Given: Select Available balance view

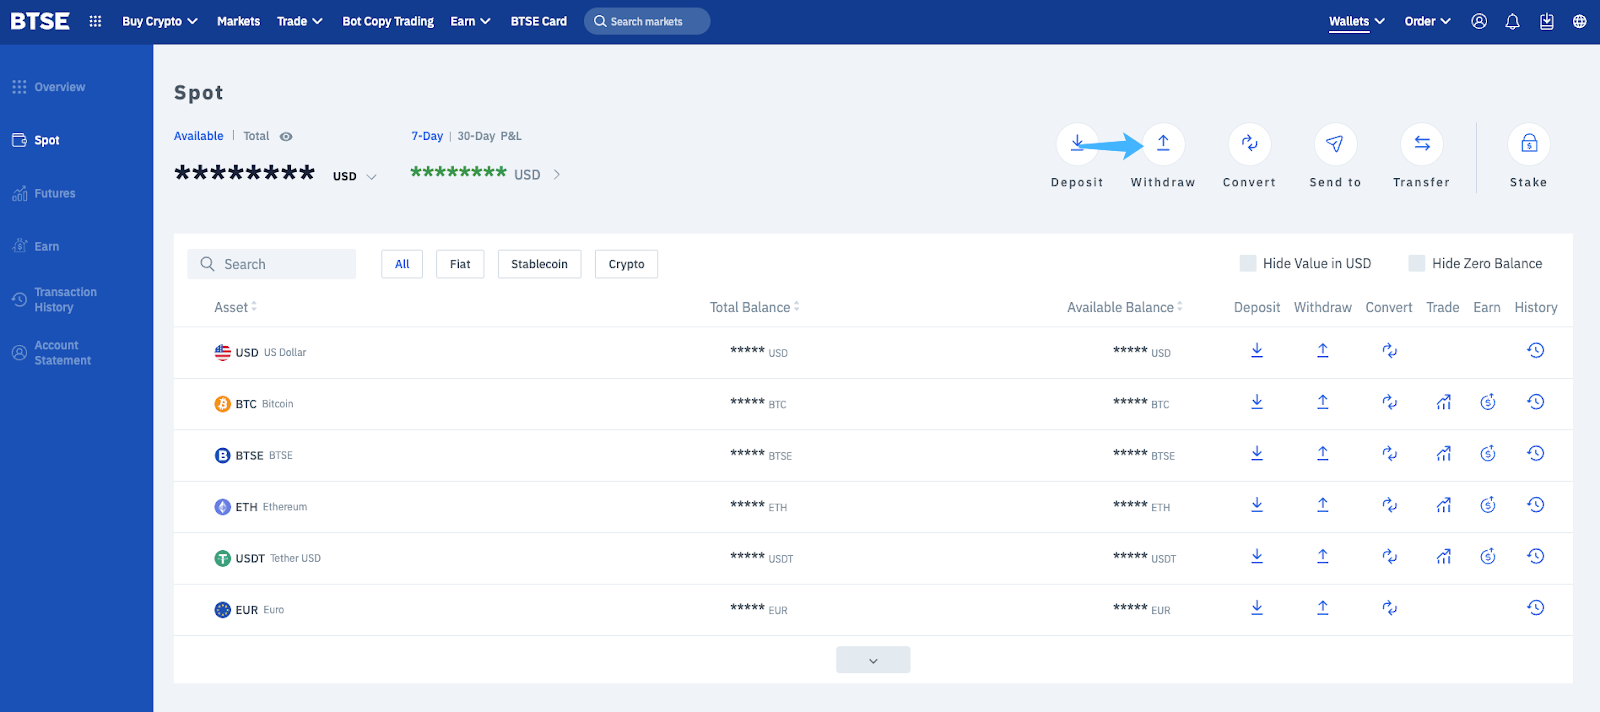Looking at the screenshot, I should pyautogui.click(x=199, y=136).
